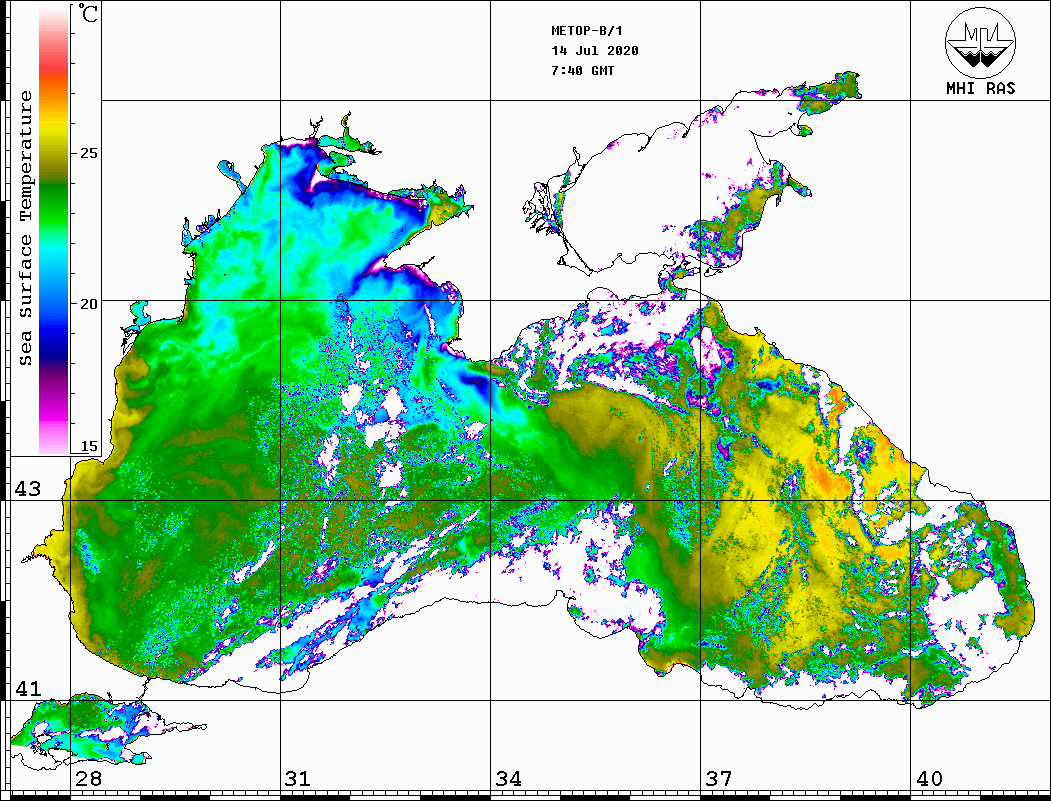This screenshot has height=801, width=1051.
Task: Click the MHI RAS circular logo
Action: pyautogui.click(x=980, y=42)
